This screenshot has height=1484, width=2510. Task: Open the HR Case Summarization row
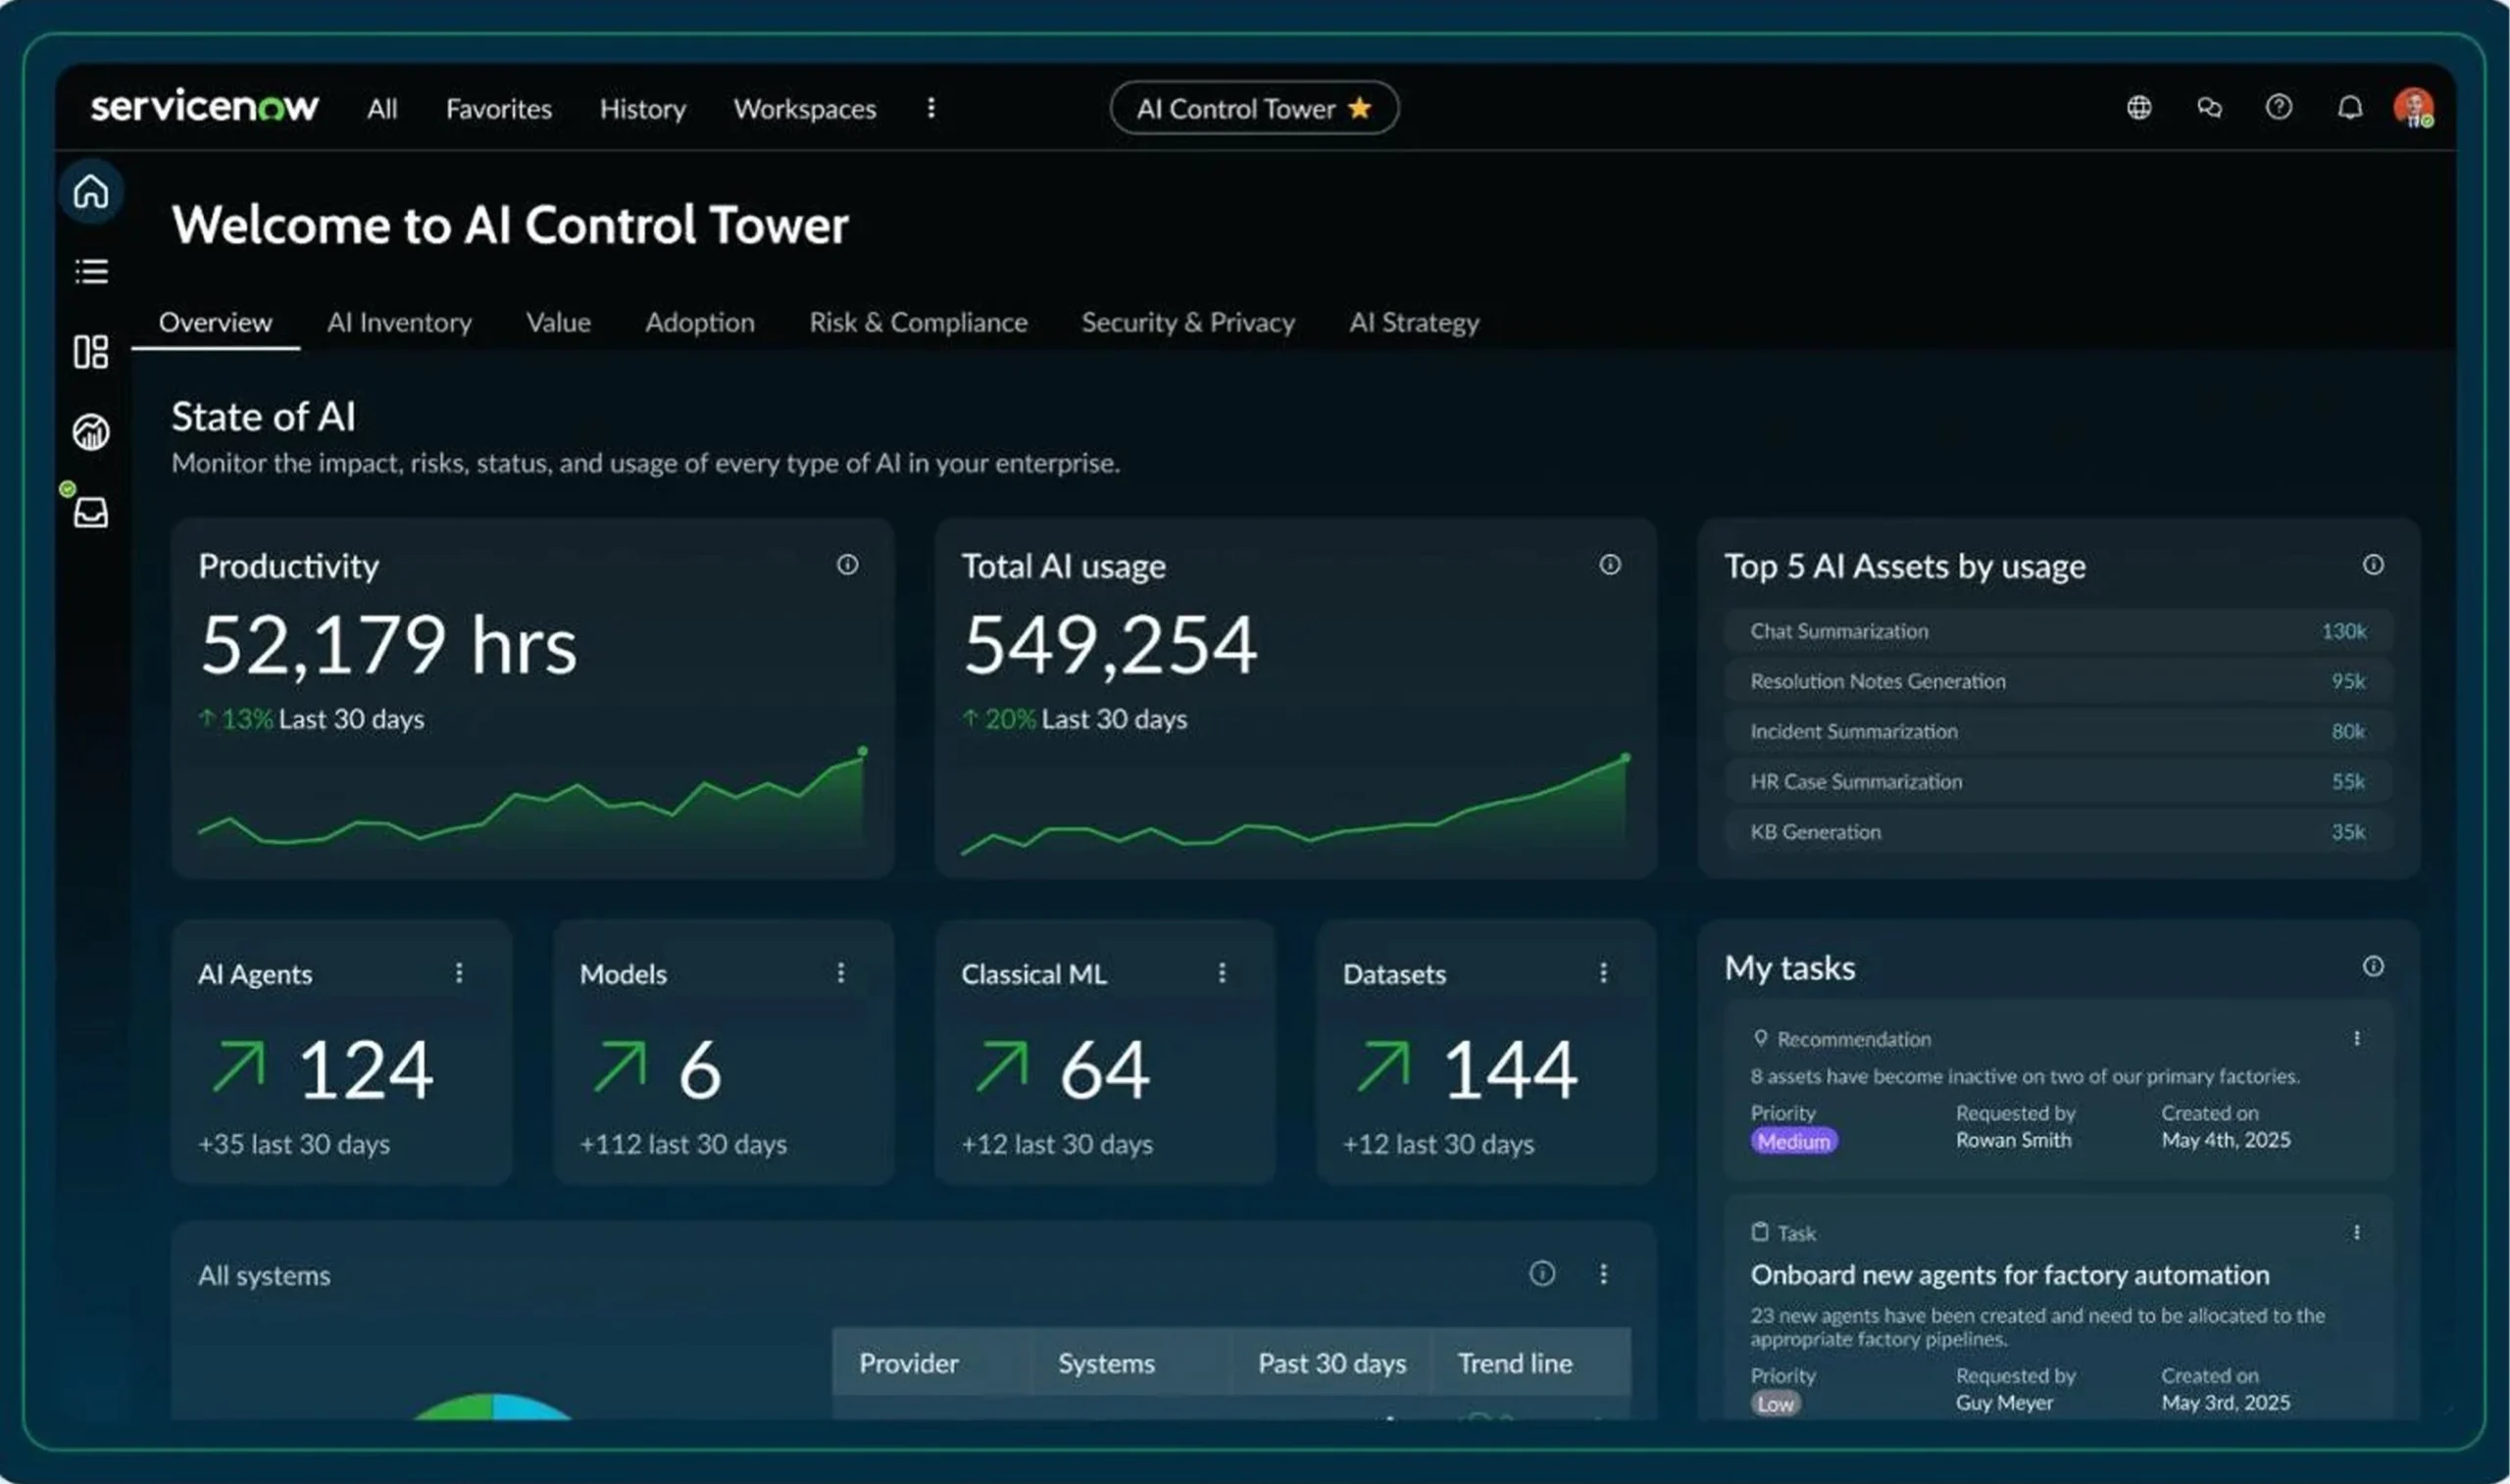pos(2057,781)
